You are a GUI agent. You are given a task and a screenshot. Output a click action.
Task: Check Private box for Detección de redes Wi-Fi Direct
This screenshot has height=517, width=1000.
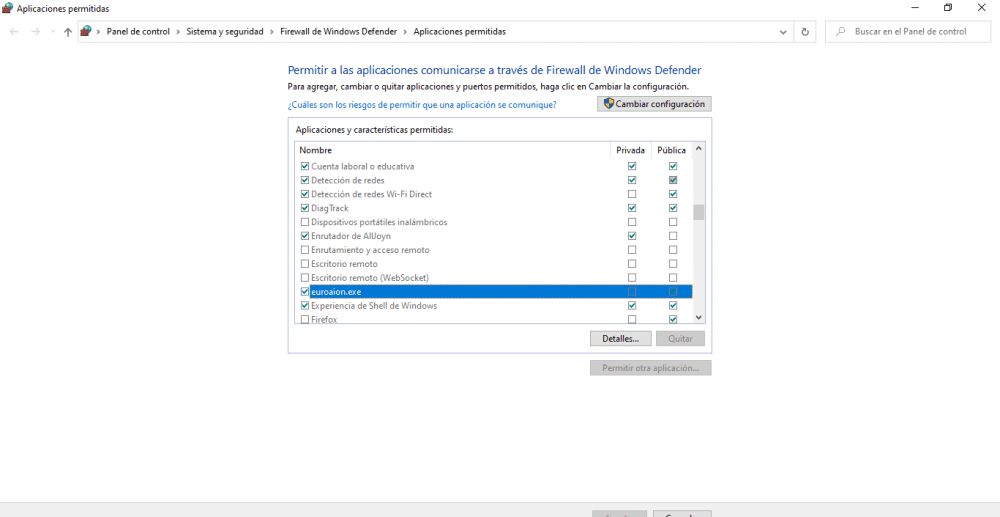pos(632,194)
